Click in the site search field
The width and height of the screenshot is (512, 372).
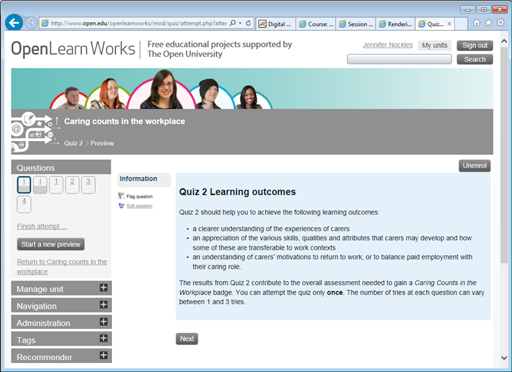pos(399,59)
